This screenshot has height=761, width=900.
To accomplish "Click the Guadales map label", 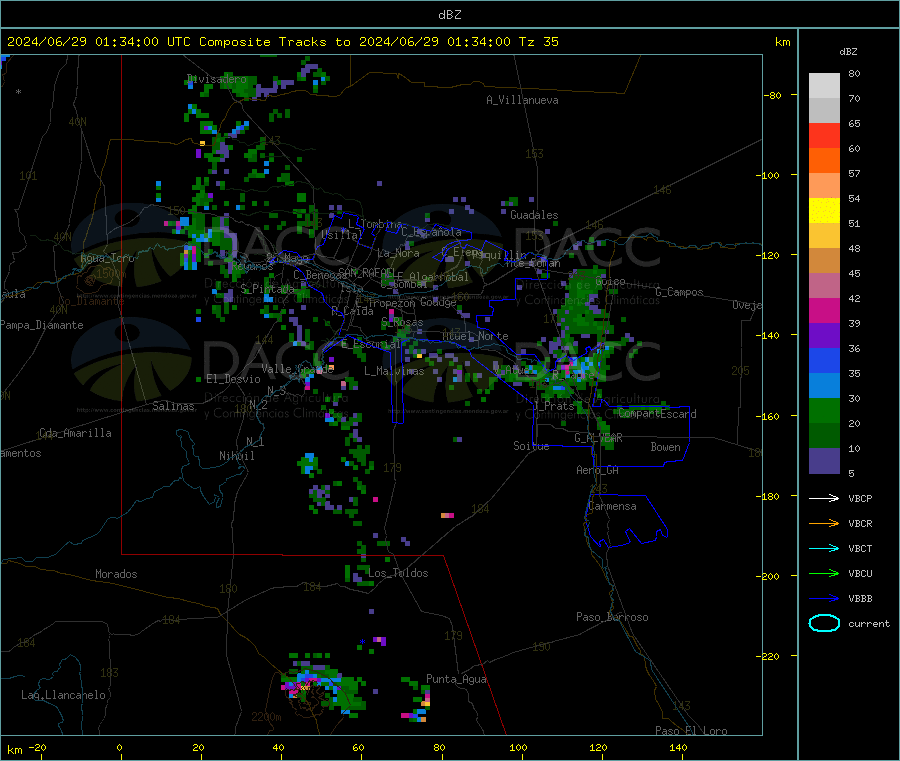I will (534, 215).
